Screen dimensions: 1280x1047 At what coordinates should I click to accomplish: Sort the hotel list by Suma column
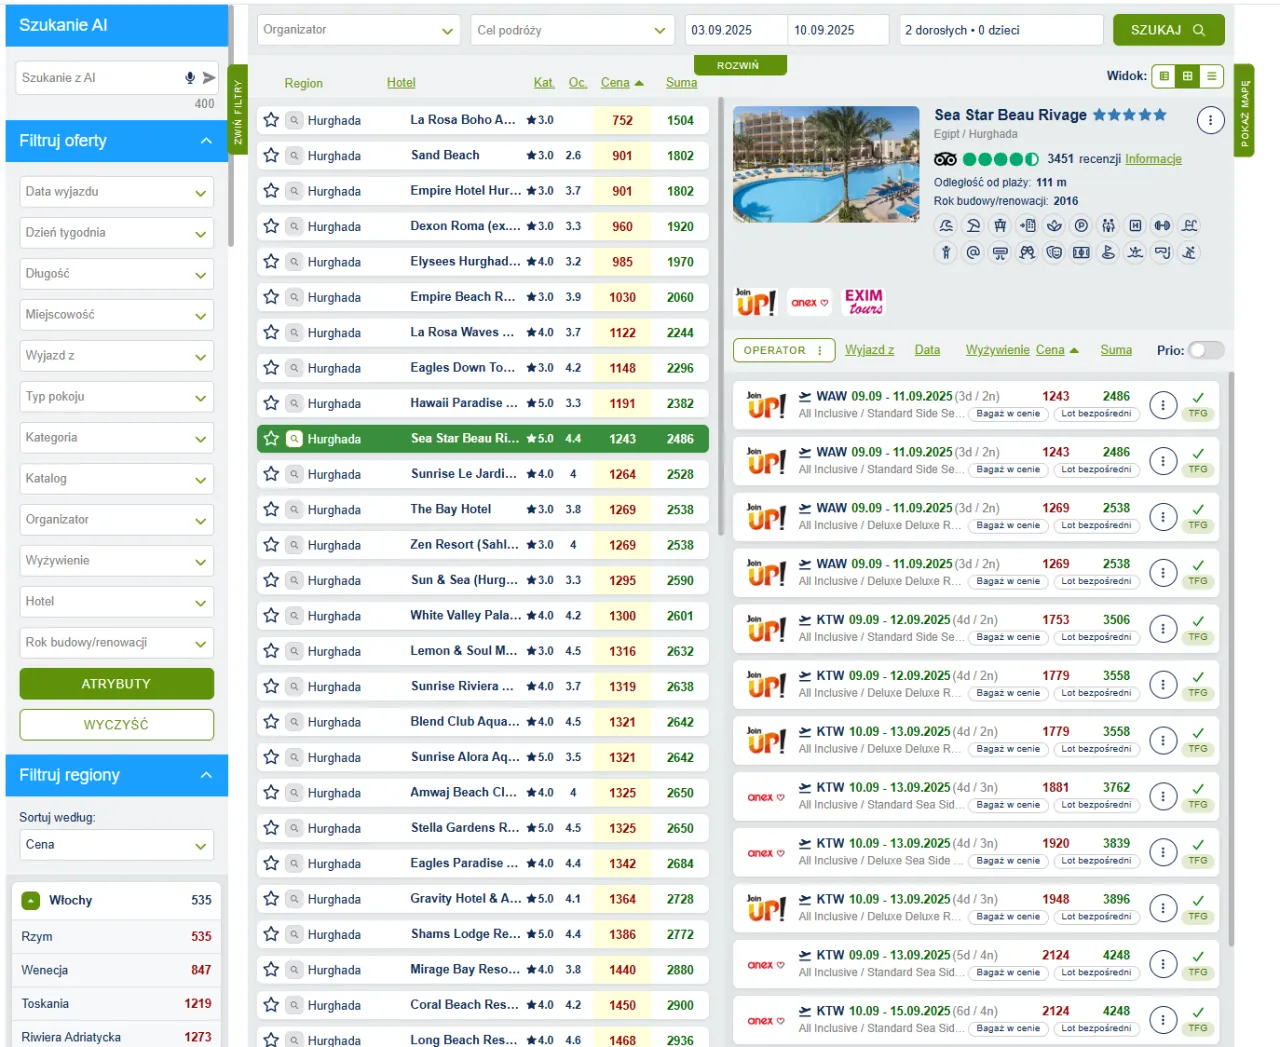[681, 83]
